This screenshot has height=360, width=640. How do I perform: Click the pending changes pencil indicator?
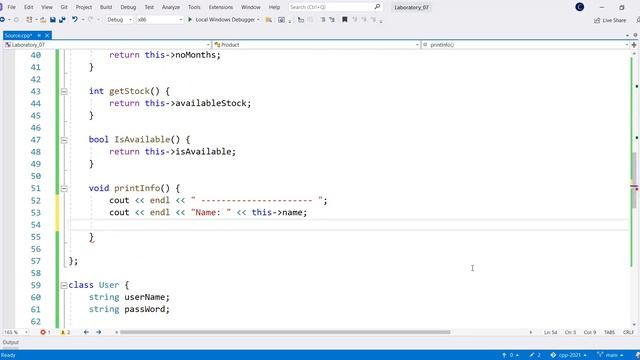point(535,355)
